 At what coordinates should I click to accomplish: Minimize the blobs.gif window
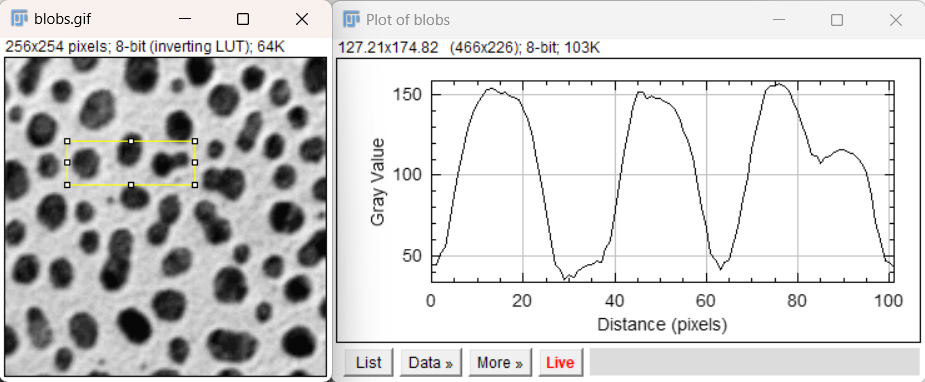pos(185,19)
